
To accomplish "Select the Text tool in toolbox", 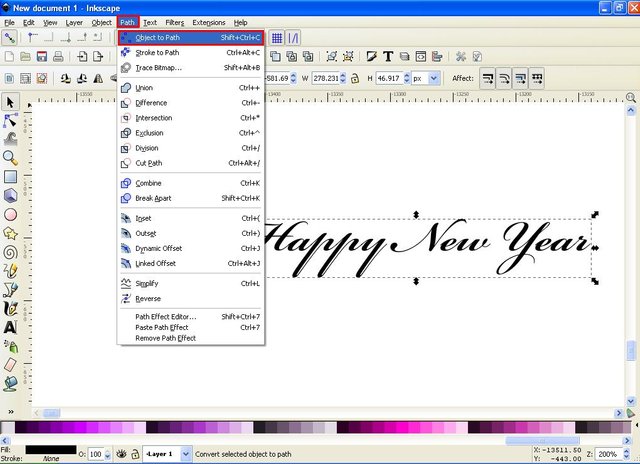I will coord(10,327).
